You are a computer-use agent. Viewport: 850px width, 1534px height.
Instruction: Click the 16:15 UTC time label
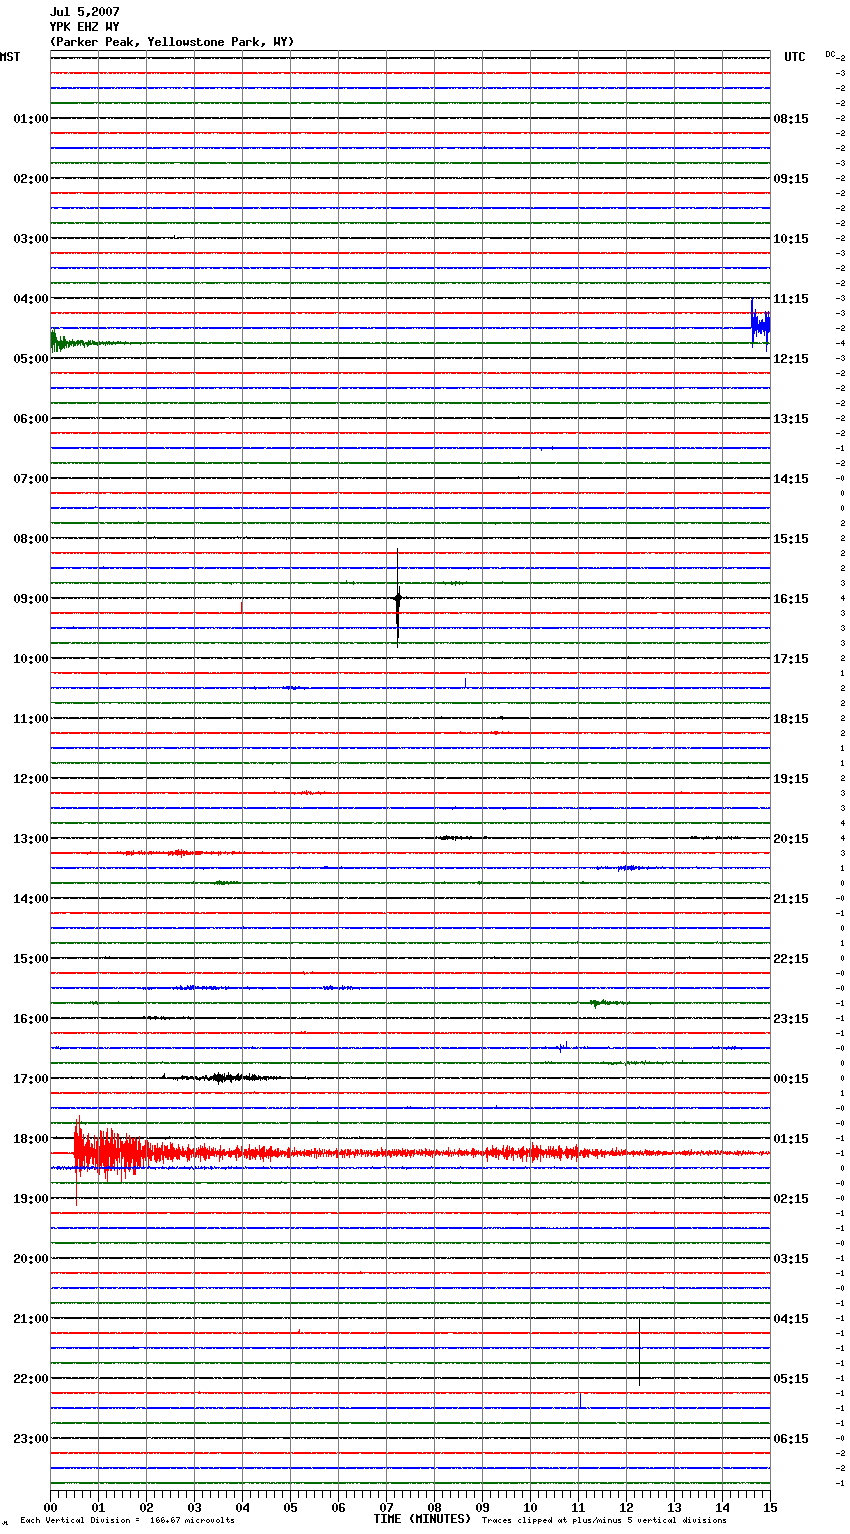pos(791,599)
